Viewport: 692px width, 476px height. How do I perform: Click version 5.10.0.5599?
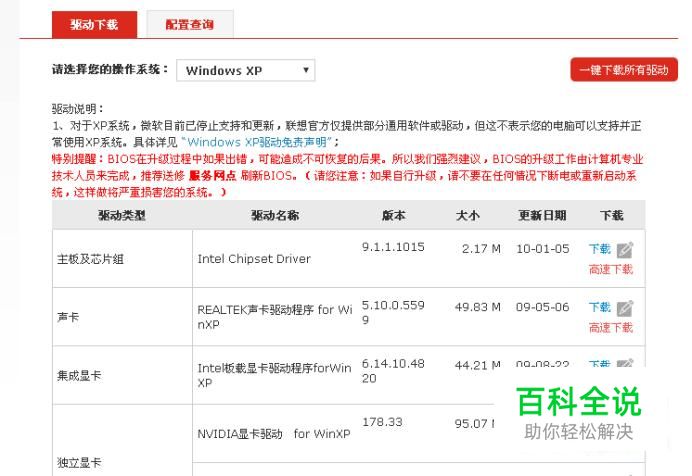tap(393, 312)
